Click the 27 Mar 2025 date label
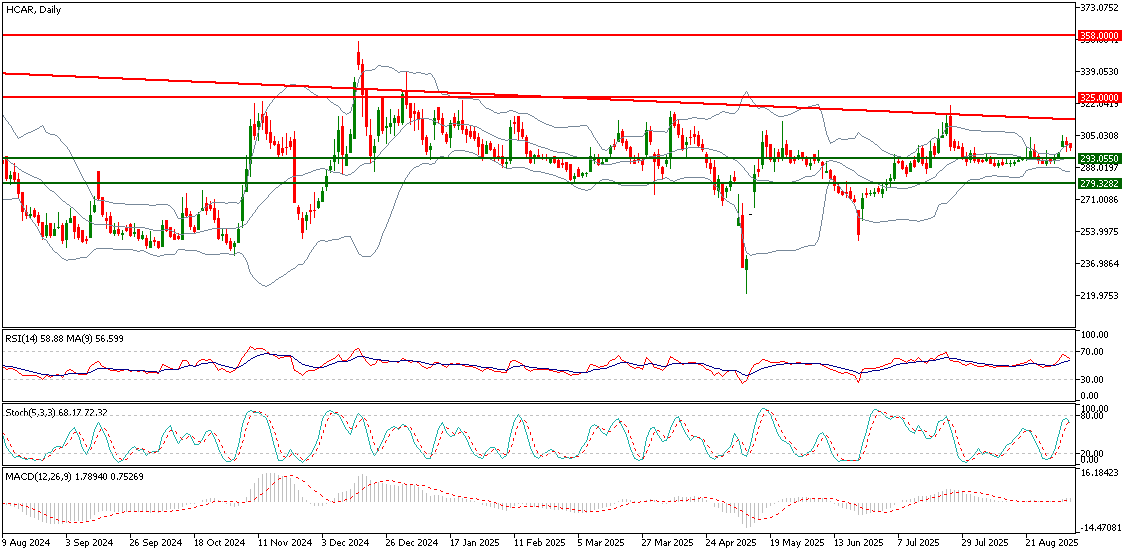The width and height of the screenshot is (1123, 554). (667, 543)
